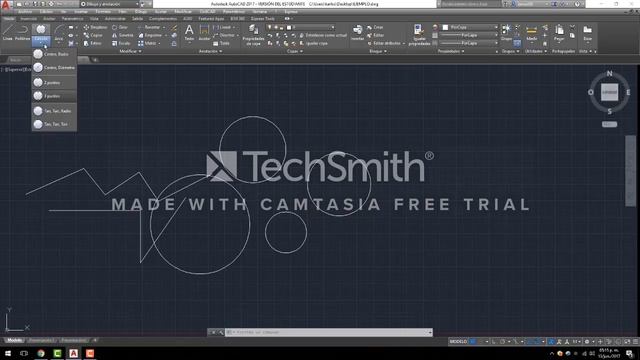Select the Arco tool
Viewport: 640px width, 360px height.
59,32
